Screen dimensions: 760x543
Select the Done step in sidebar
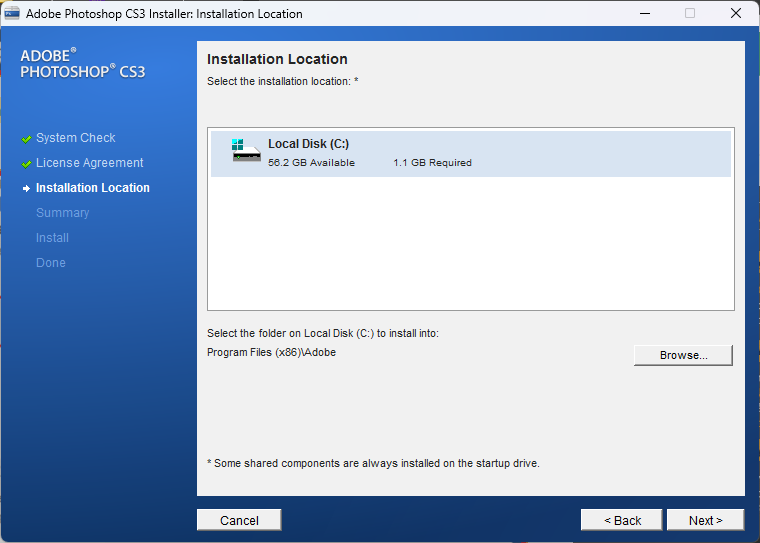click(x=51, y=263)
